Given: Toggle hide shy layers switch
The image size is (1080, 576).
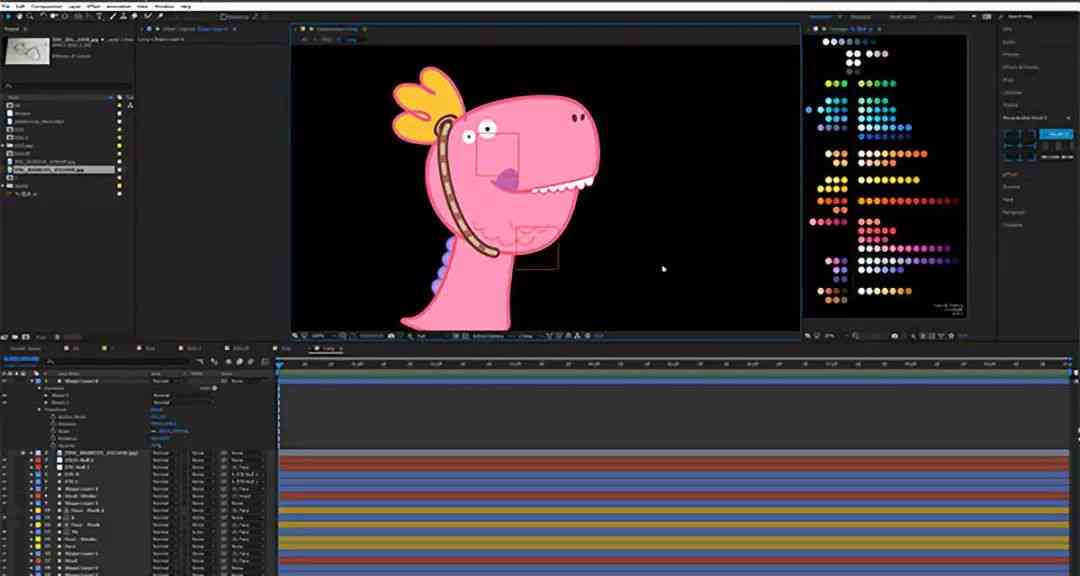Looking at the screenshot, I should pyautogui.click(x=228, y=362).
